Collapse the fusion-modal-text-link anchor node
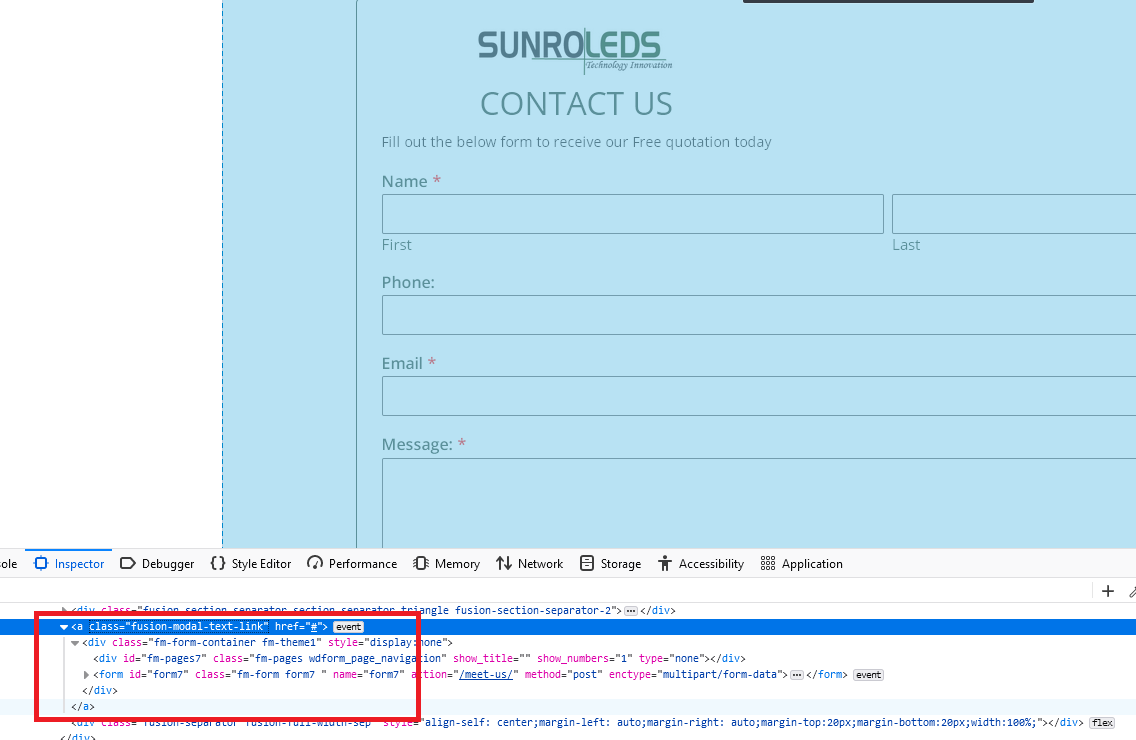The height and width of the screenshot is (740, 1136). 64,627
